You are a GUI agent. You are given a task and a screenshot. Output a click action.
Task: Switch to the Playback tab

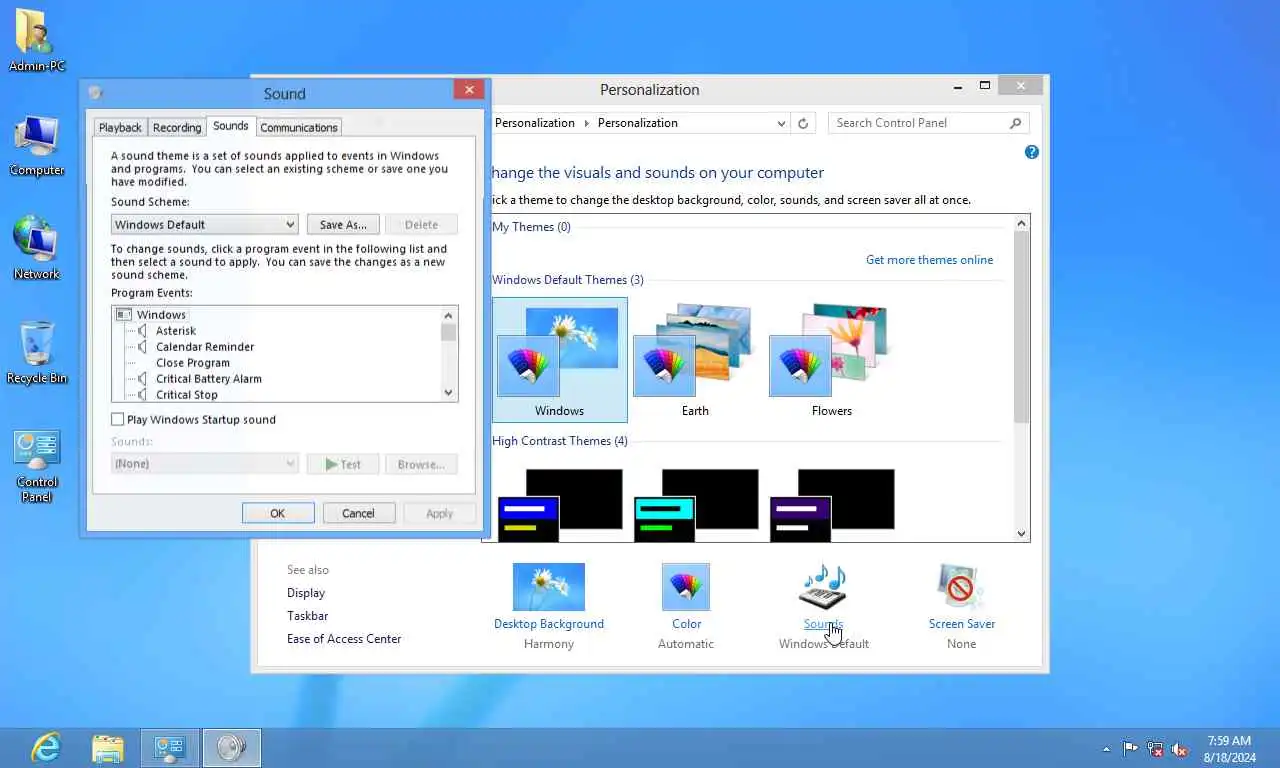click(x=120, y=127)
